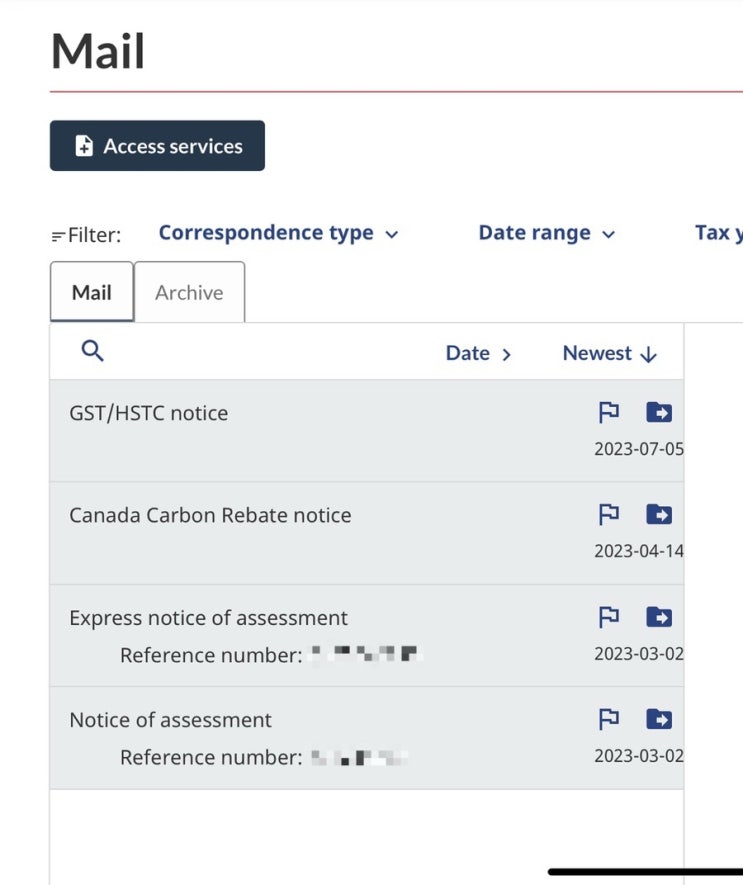This screenshot has width=743, height=885.
Task: Open the Date range filter dropdown
Action: [x=547, y=233]
